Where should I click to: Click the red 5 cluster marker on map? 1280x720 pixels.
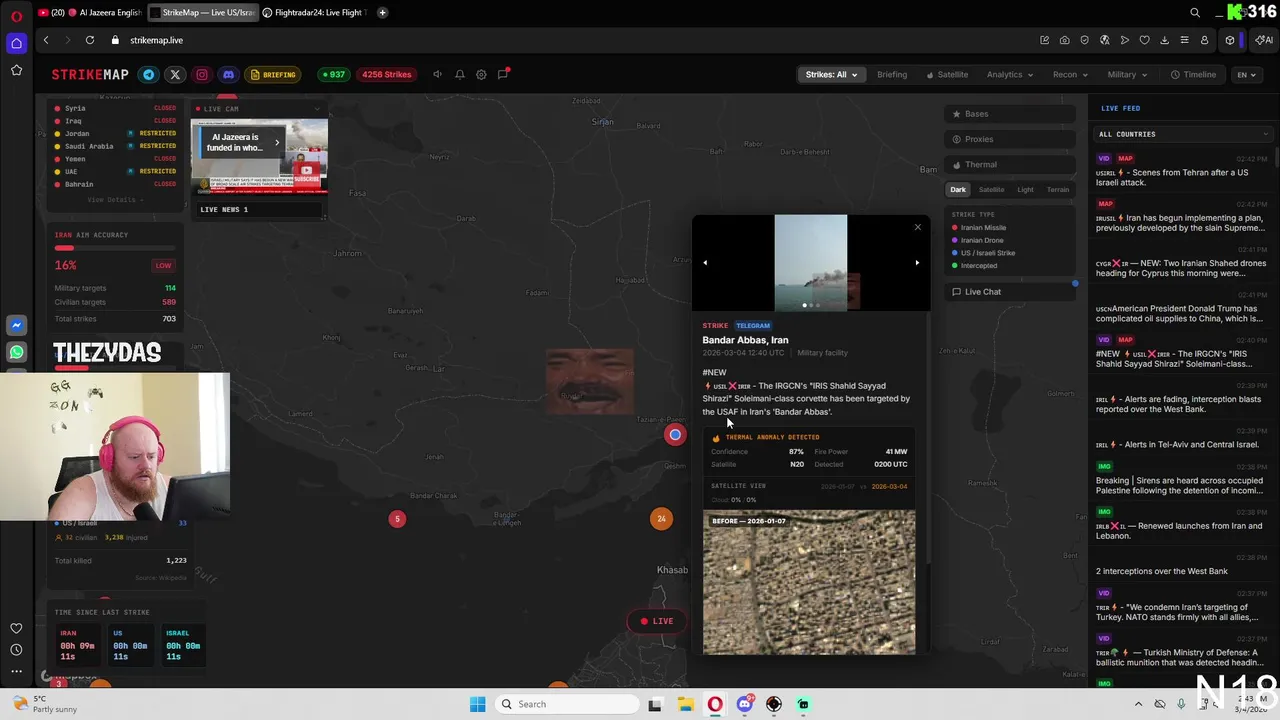(x=397, y=518)
